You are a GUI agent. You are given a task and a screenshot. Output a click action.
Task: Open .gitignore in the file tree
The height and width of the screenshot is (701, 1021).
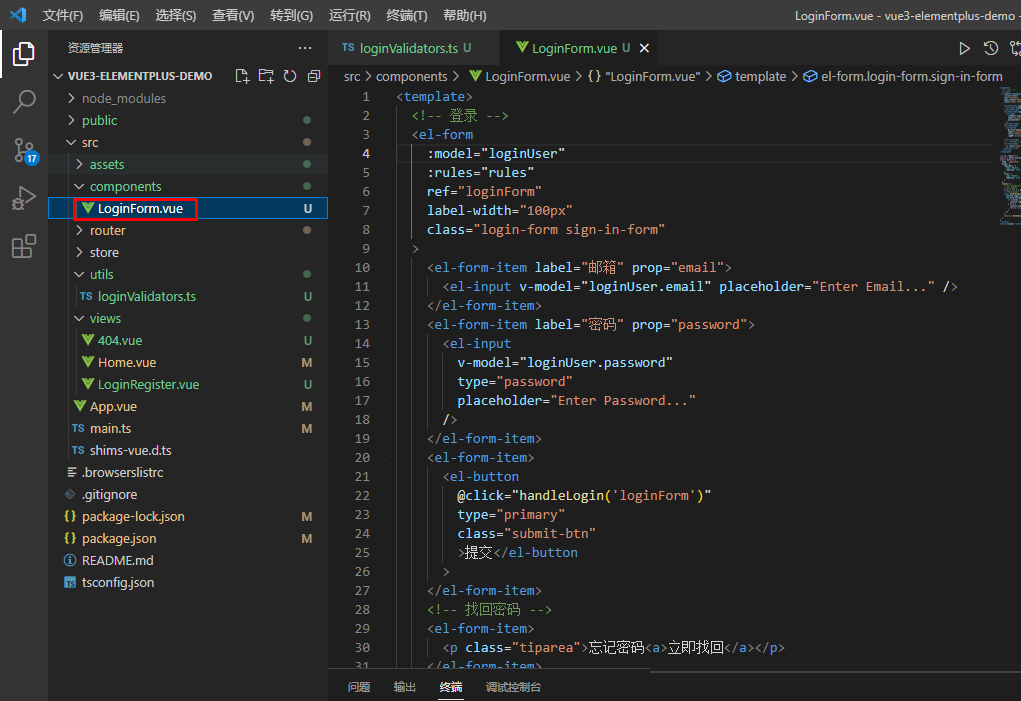point(188,495)
